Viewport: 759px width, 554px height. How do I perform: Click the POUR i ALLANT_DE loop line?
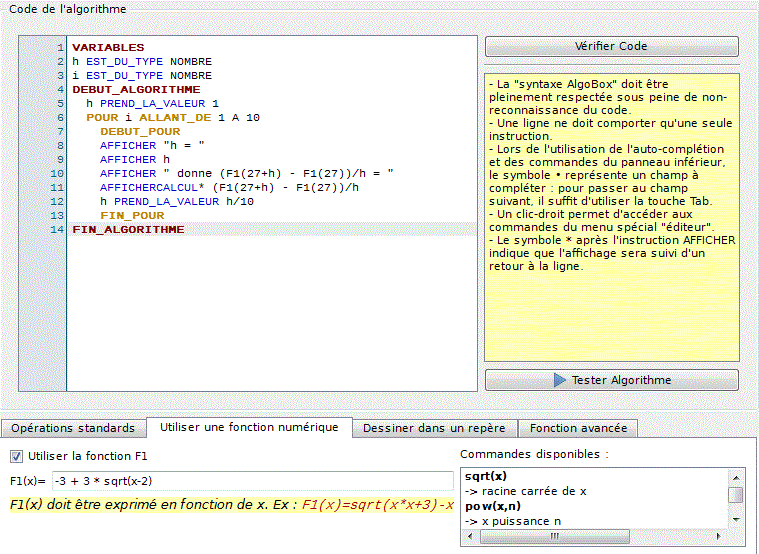(172, 118)
